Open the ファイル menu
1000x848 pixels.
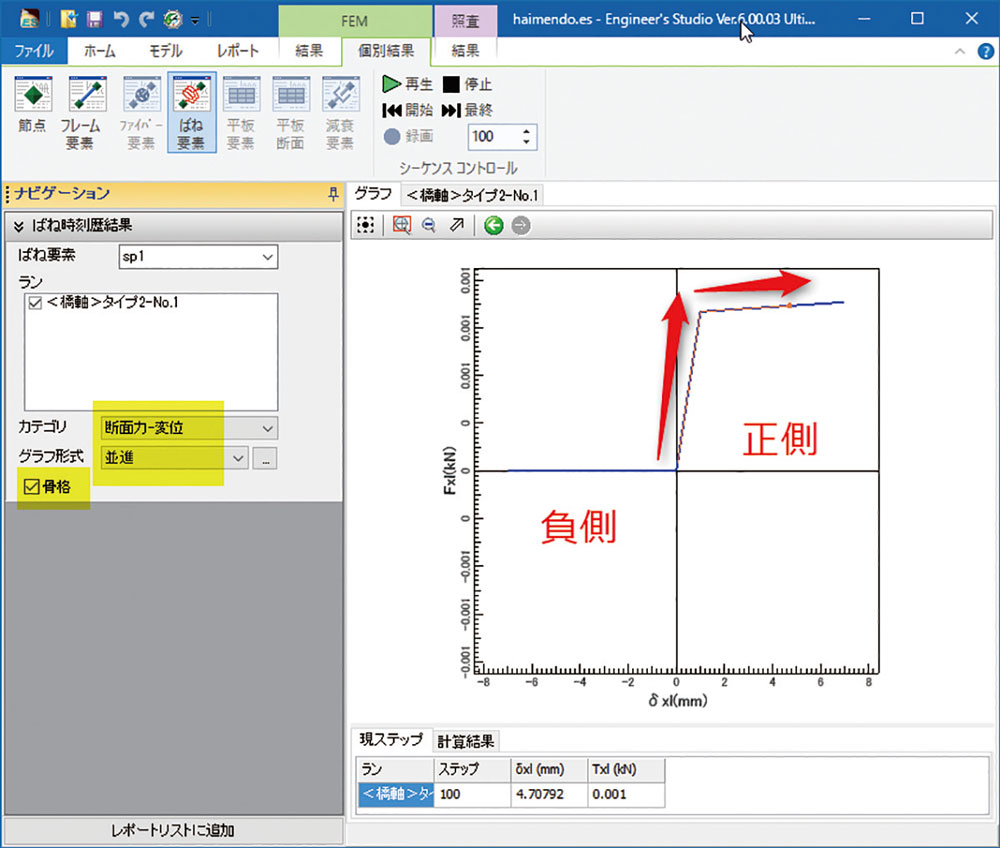pos(34,51)
